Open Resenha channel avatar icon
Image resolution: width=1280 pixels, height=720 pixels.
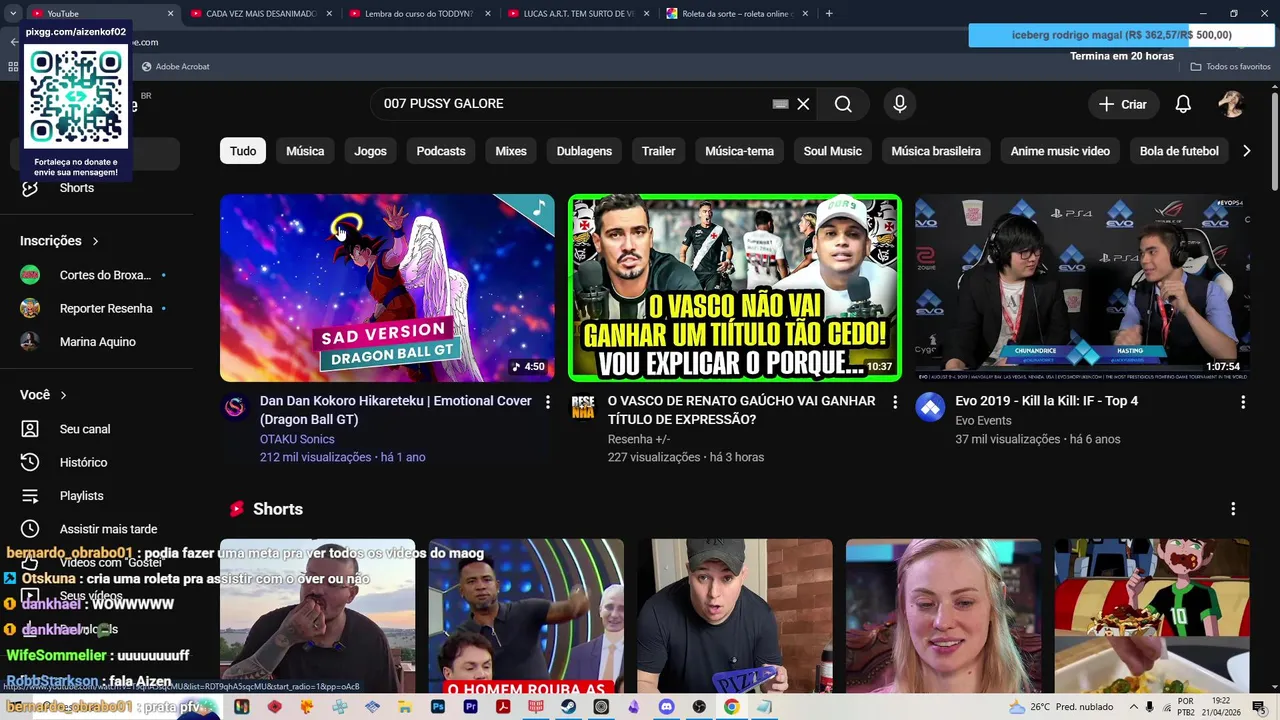pyautogui.click(x=583, y=407)
